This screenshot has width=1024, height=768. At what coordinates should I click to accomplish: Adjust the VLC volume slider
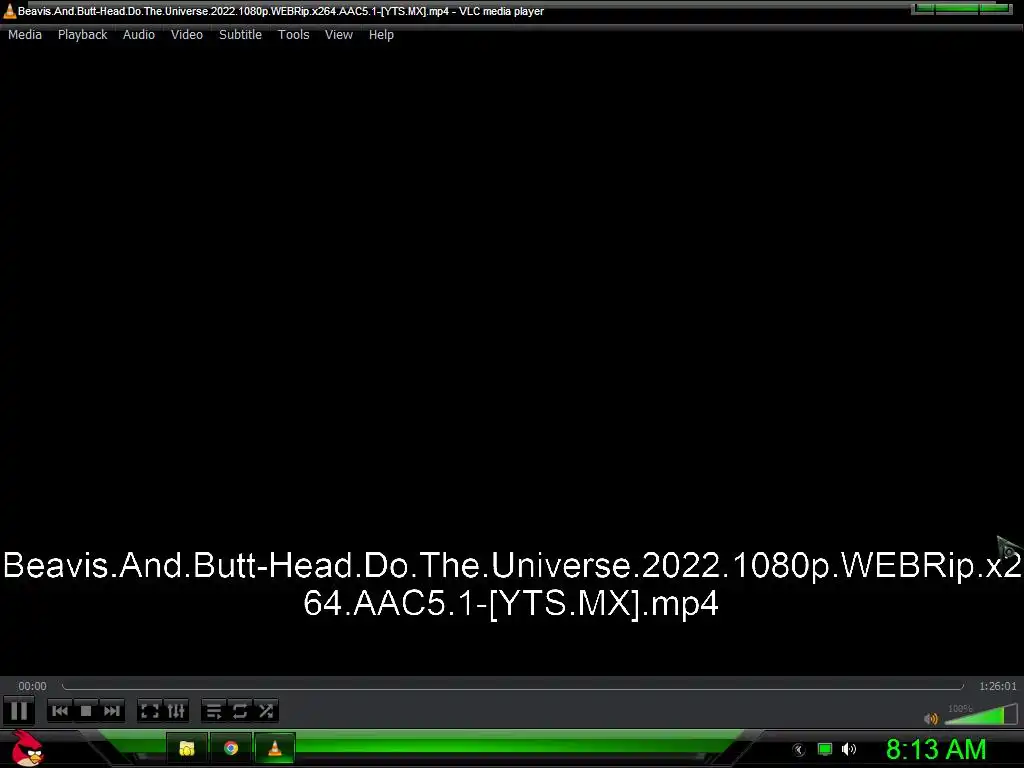(x=980, y=714)
